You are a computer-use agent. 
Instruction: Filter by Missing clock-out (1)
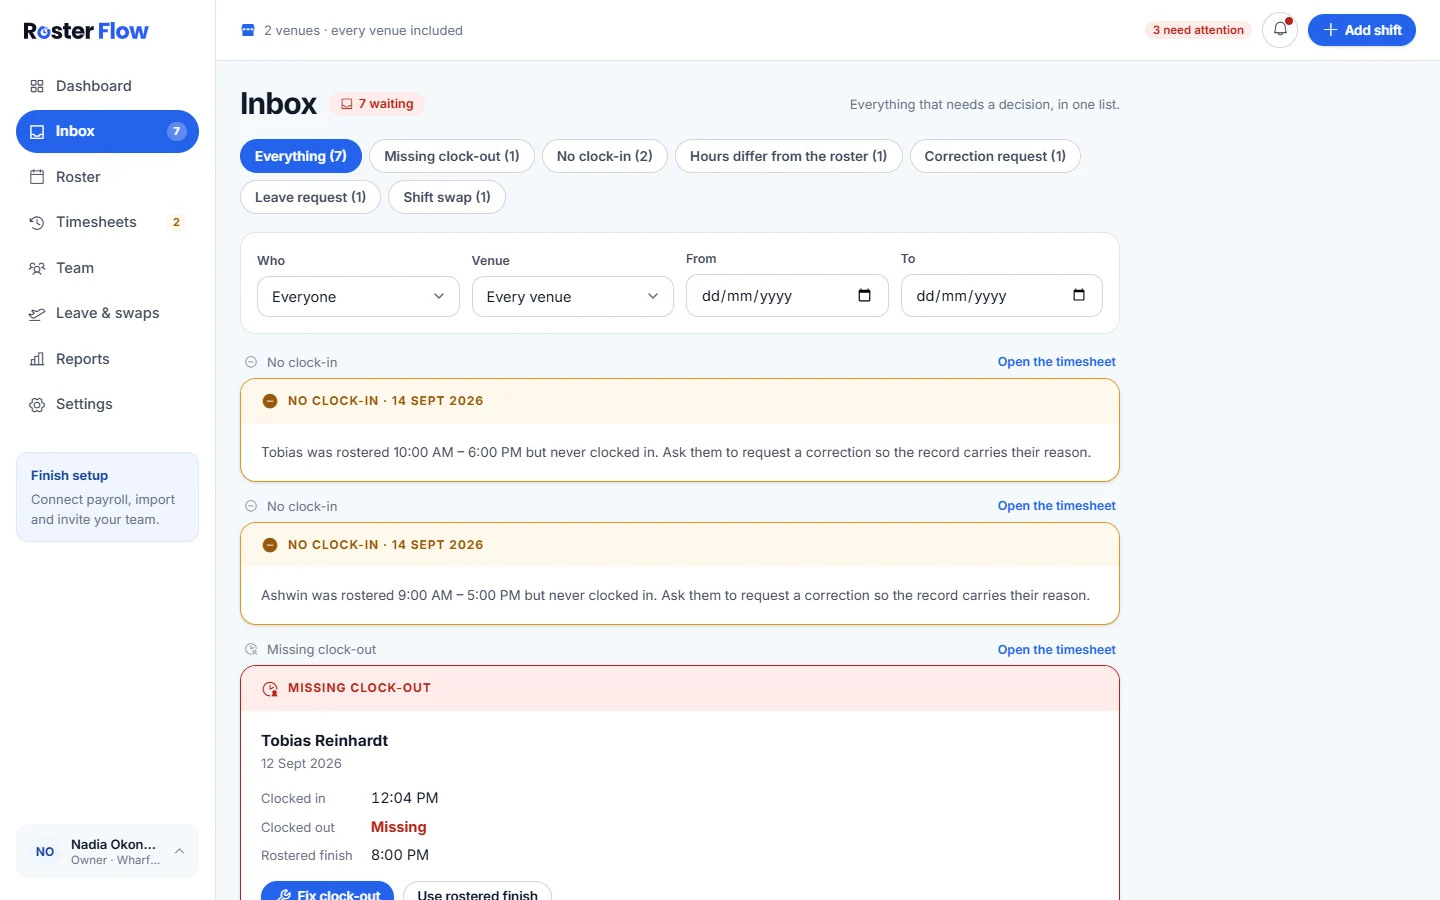tap(452, 156)
